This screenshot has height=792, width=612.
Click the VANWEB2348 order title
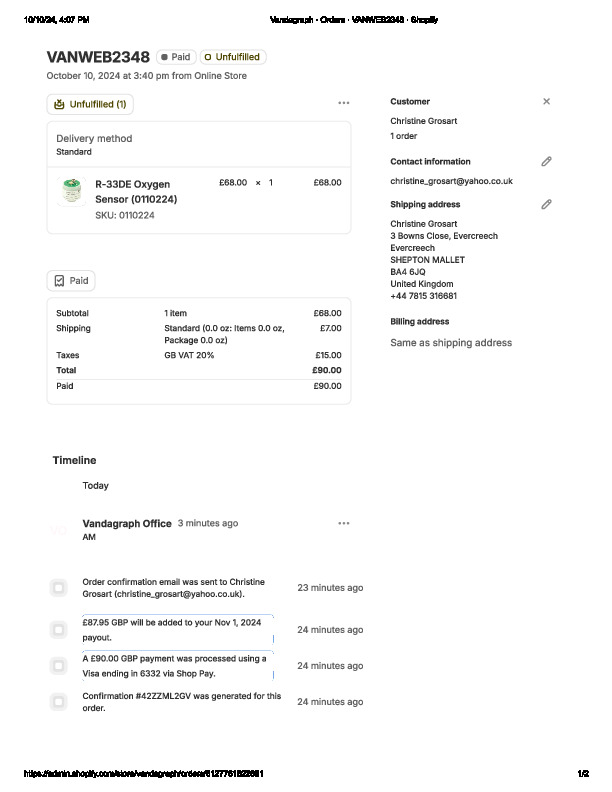tap(98, 57)
